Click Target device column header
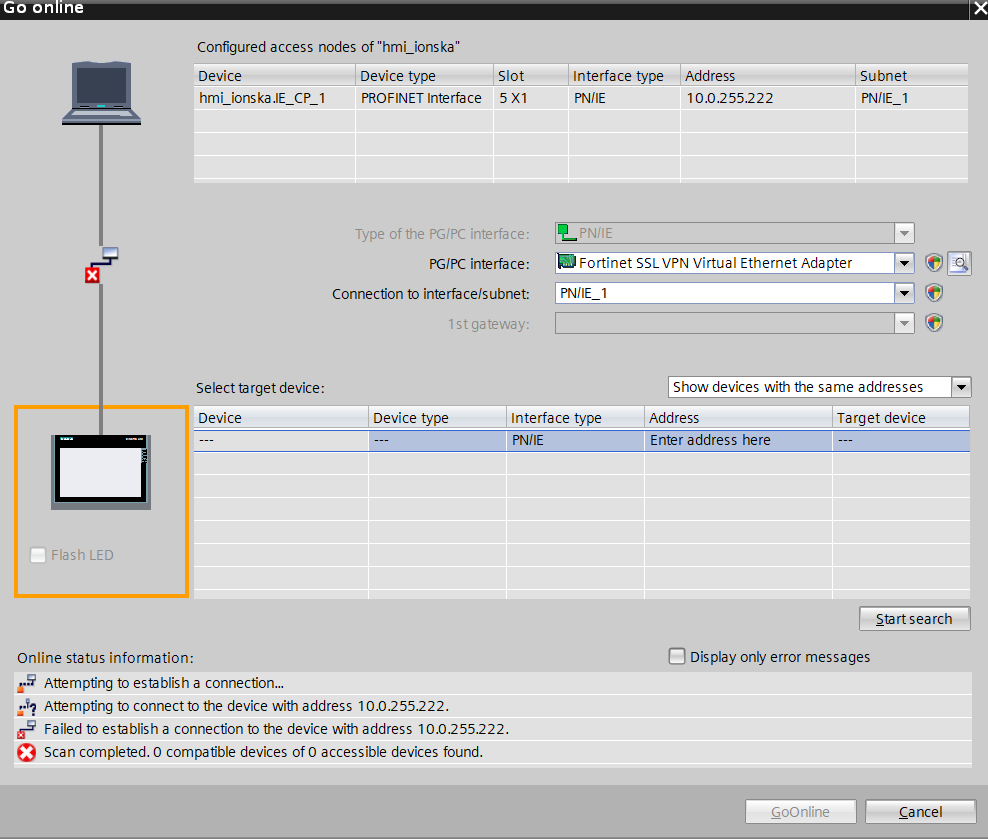 pos(901,418)
